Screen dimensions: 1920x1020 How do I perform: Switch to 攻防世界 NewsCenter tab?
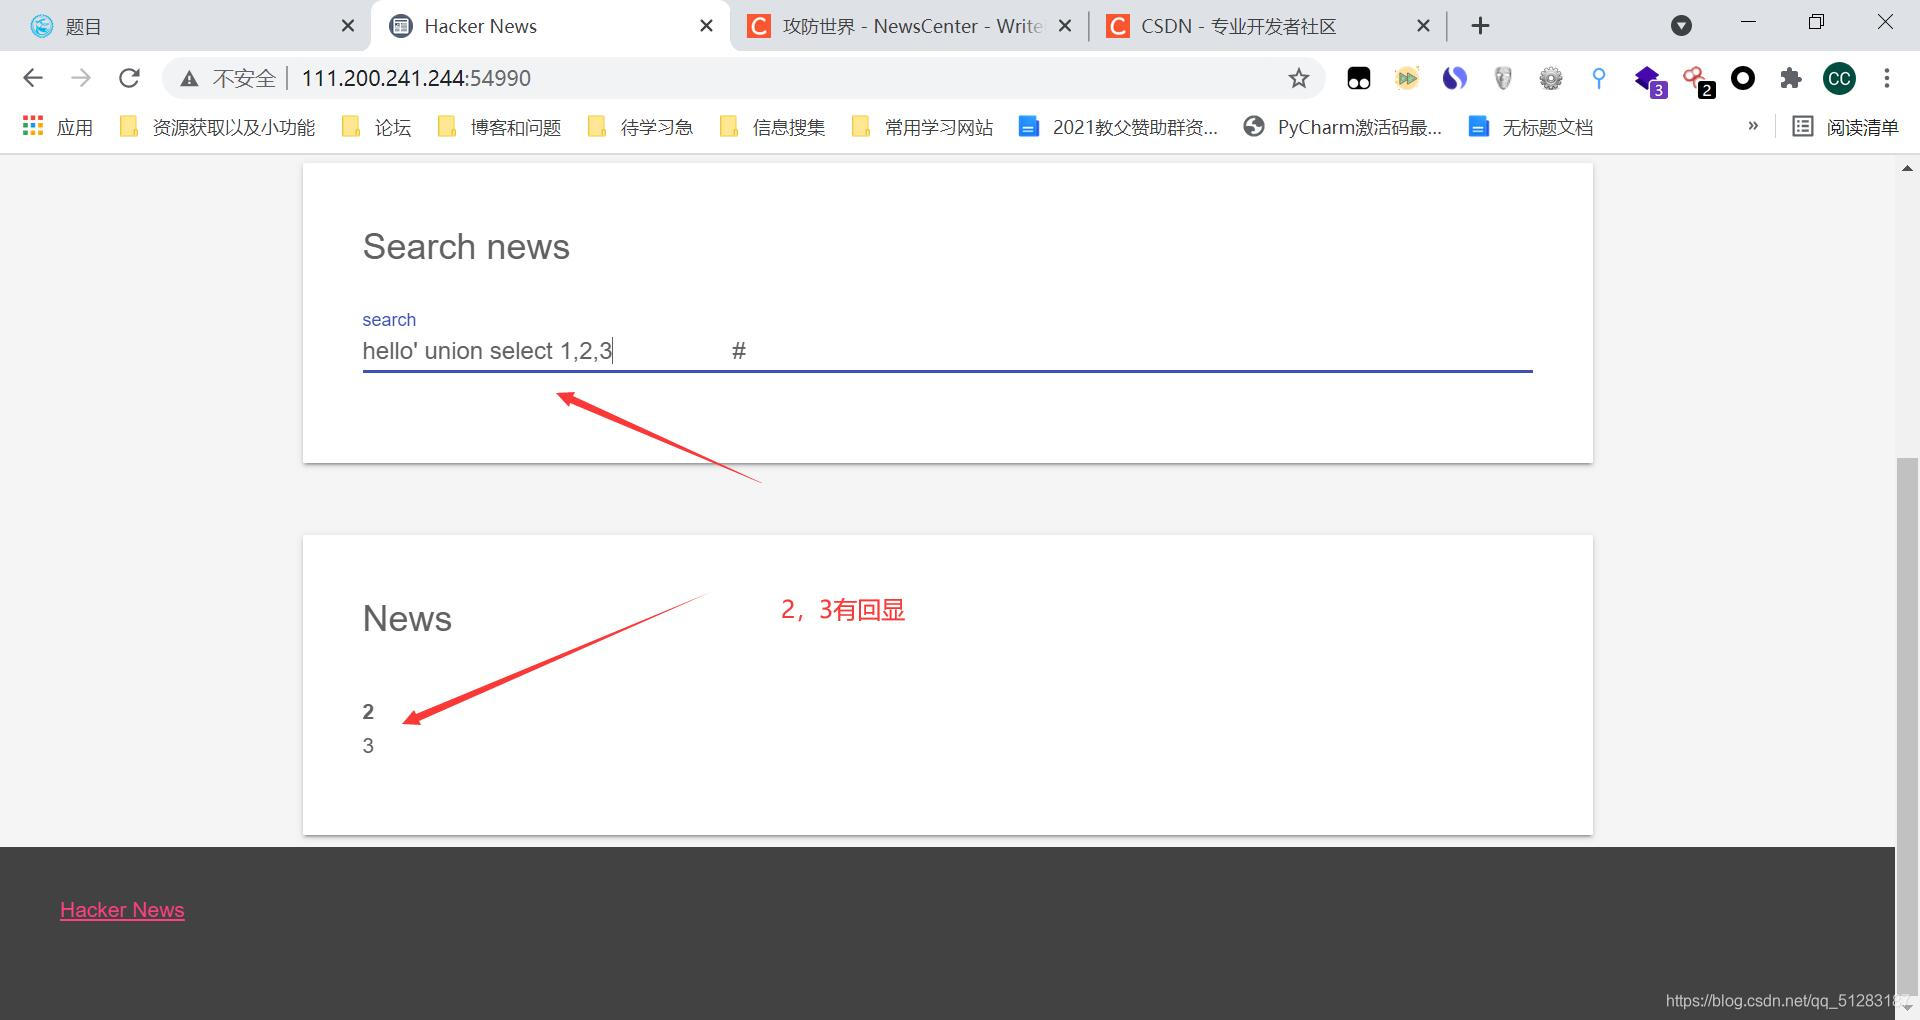(x=895, y=26)
